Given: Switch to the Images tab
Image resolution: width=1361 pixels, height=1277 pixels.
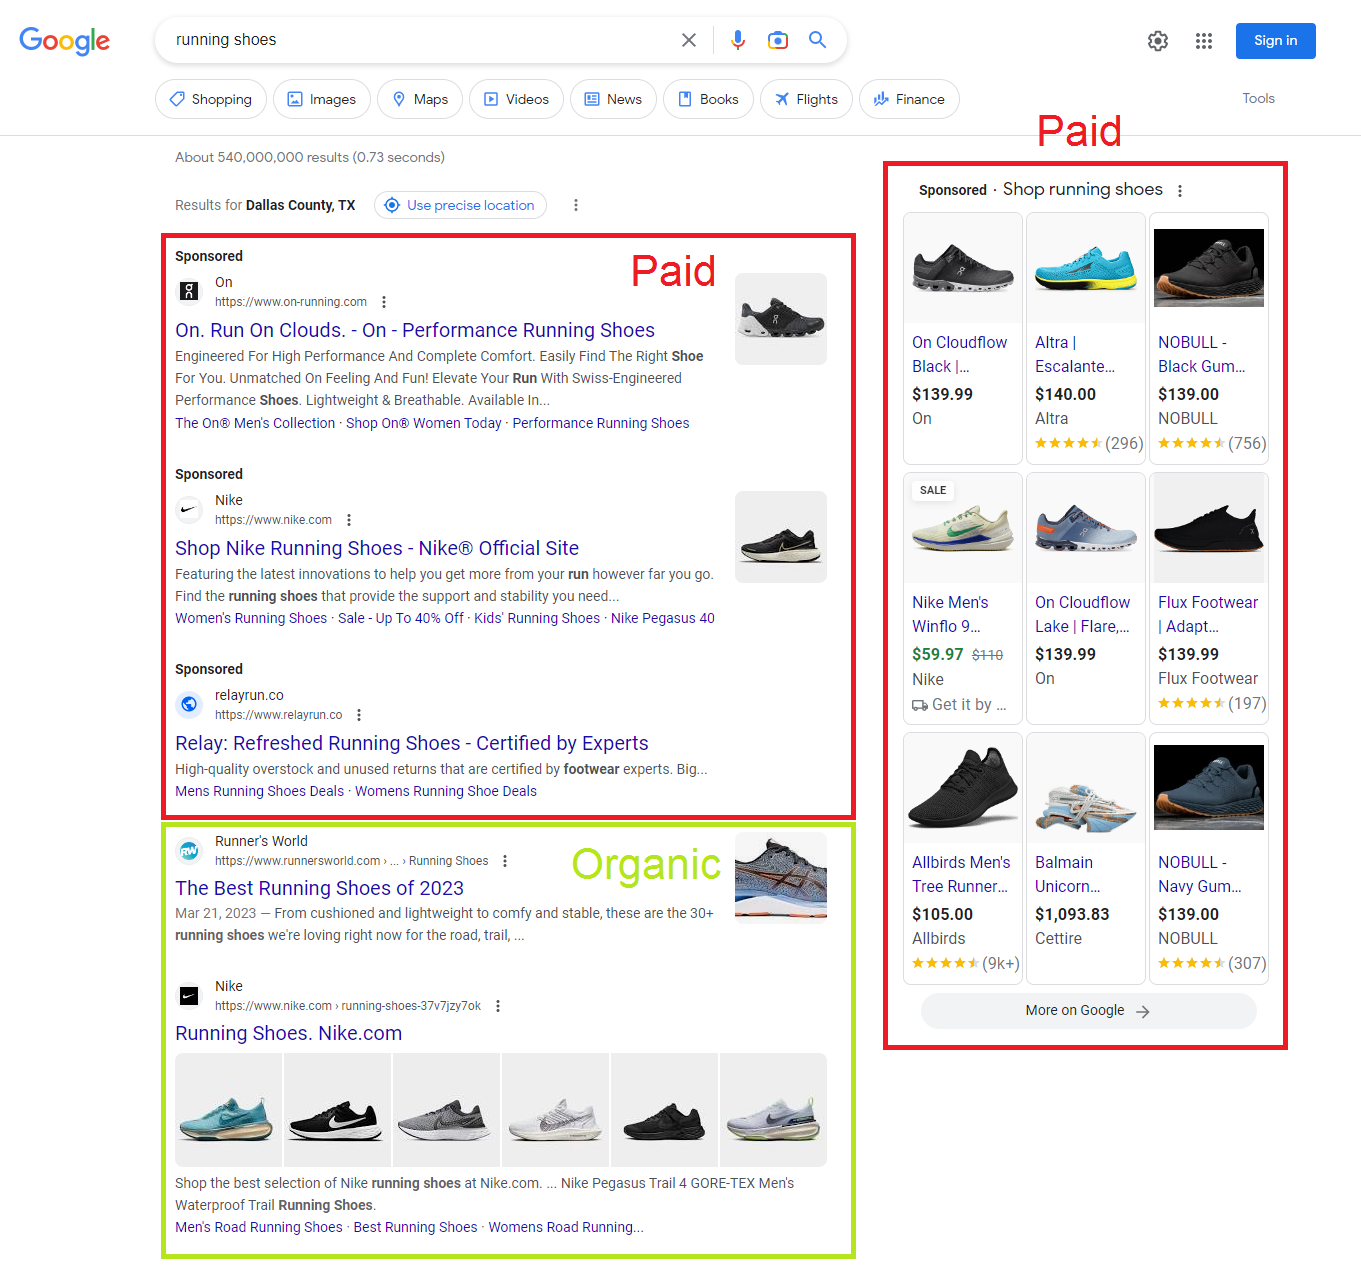Looking at the screenshot, I should click(x=322, y=99).
